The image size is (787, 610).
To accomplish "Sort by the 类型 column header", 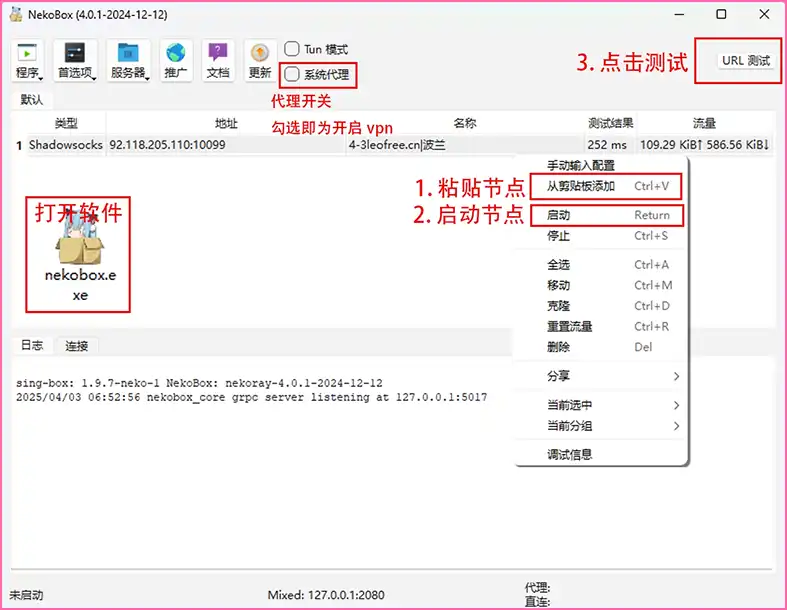I will 66,123.
